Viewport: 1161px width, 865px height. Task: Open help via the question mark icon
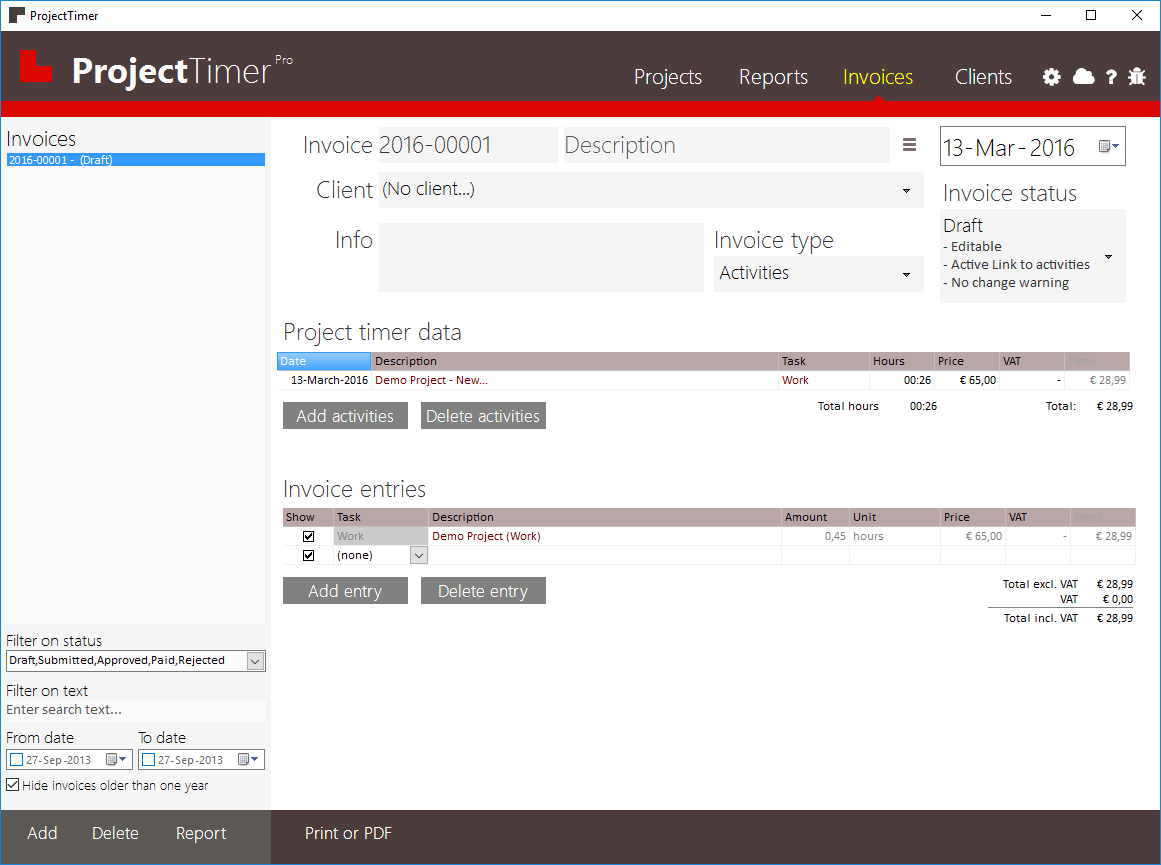pyautogui.click(x=1111, y=76)
